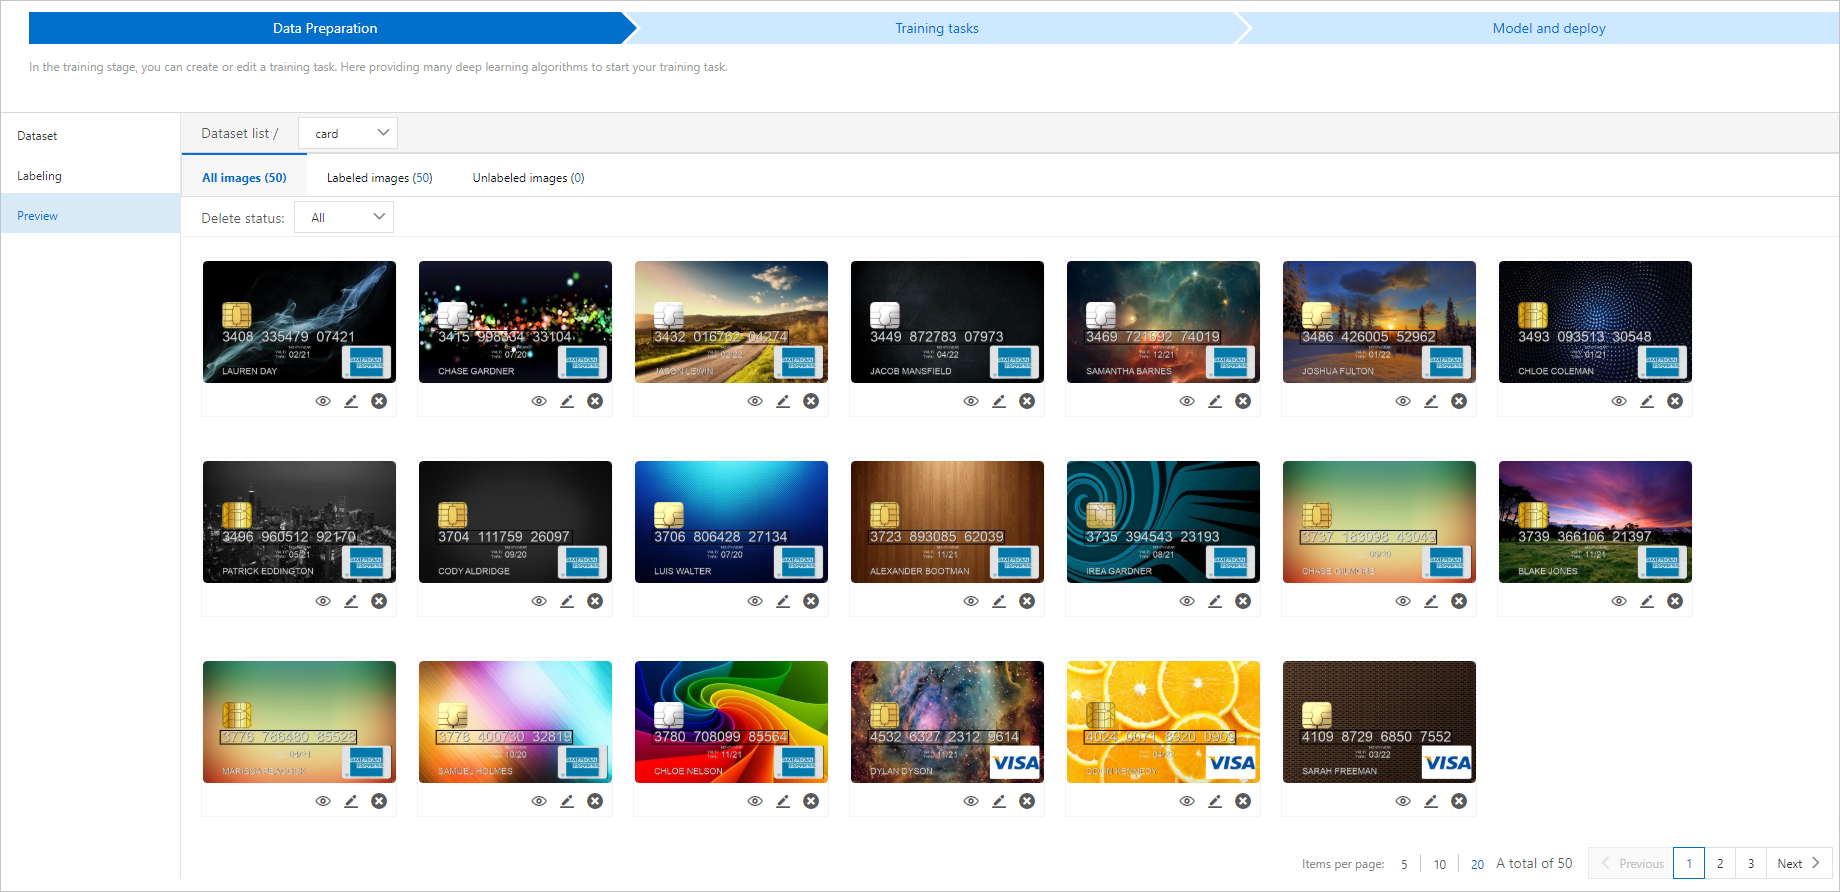The height and width of the screenshot is (892, 1840).
Task: Select Preview in the sidebar
Action: click(90, 215)
